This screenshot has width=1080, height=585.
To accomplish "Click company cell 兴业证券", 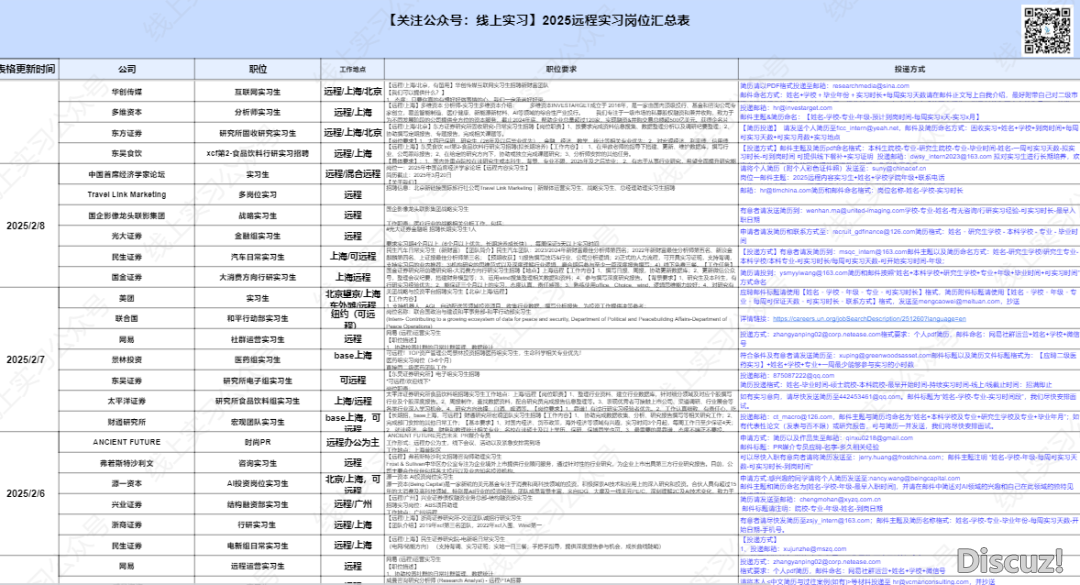I will pos(127,504).
